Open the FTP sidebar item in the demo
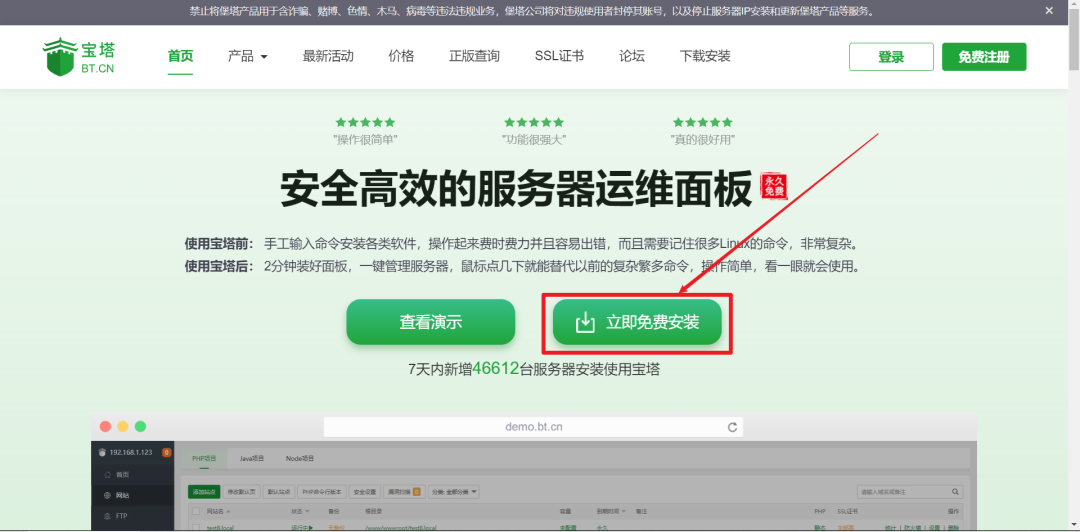The width and height of the screenshot is (1080, 532). 132,516
